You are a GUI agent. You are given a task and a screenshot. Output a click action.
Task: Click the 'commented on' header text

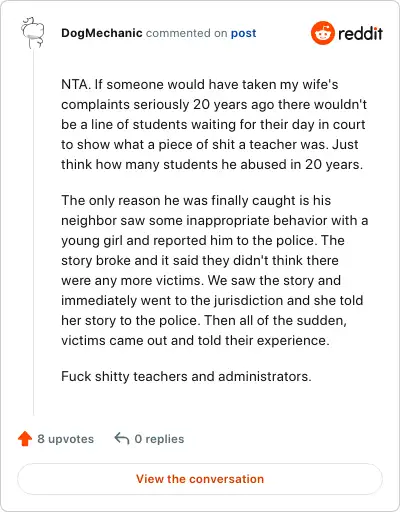tap(187, 33)
